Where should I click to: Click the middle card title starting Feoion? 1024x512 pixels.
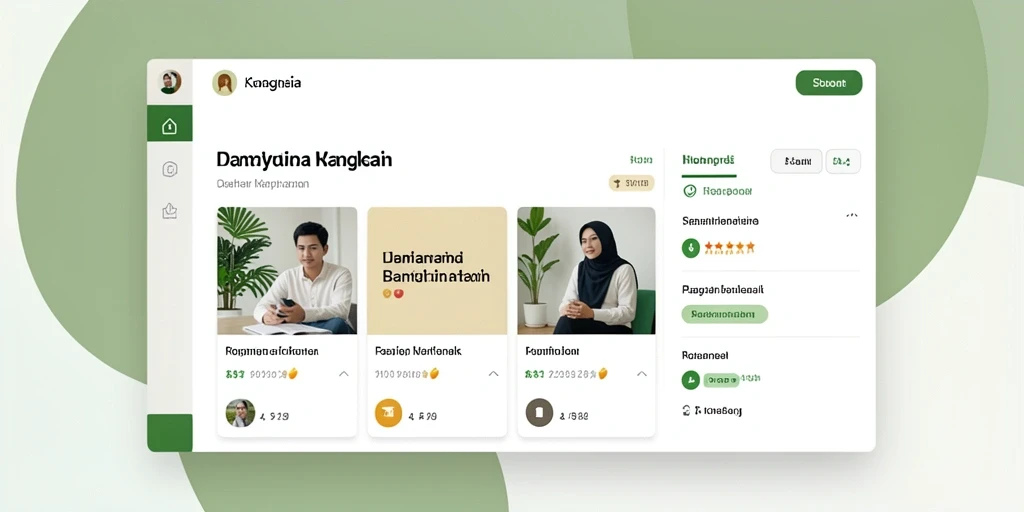pos(418,351)
